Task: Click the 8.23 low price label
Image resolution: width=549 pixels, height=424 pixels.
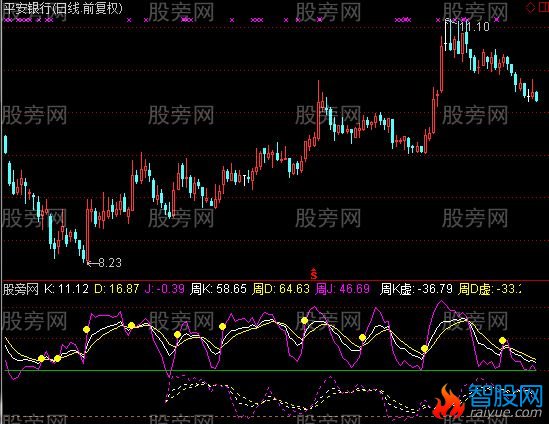Action: click(x=110, y=263)
